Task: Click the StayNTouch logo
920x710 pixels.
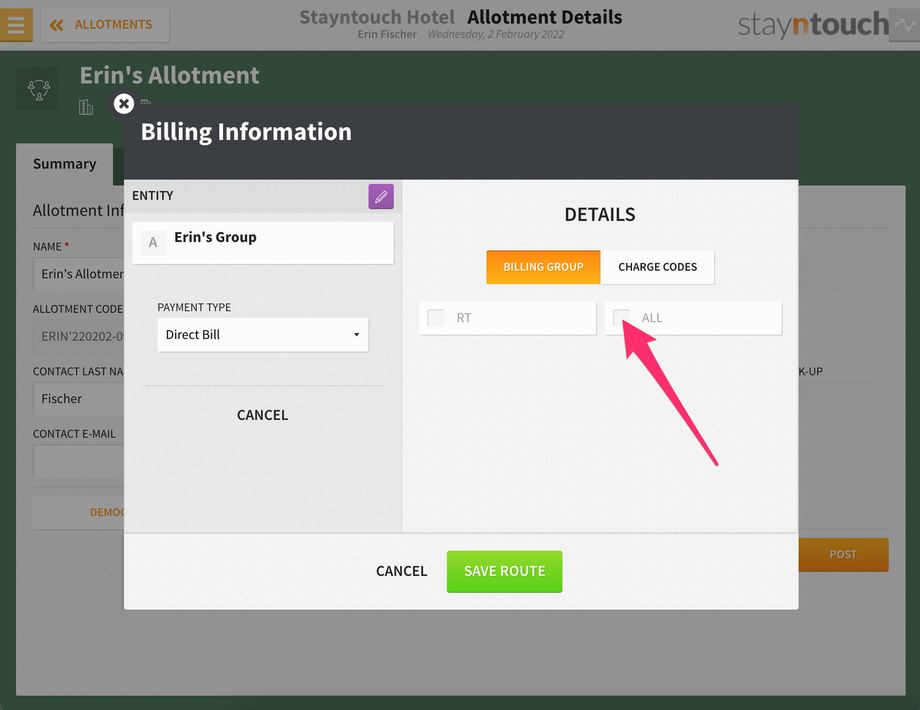Action: 813,25
